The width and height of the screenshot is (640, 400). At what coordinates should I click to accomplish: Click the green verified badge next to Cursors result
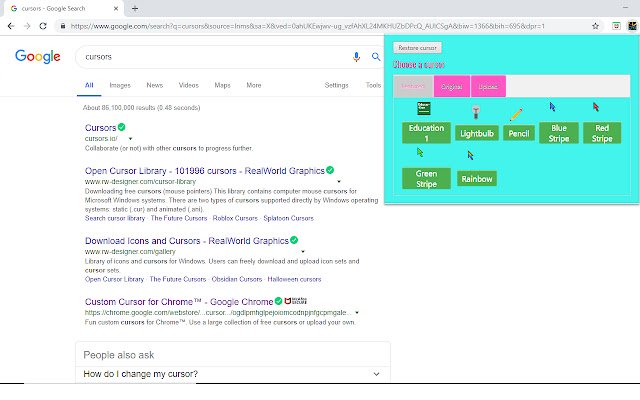[121, 127]
